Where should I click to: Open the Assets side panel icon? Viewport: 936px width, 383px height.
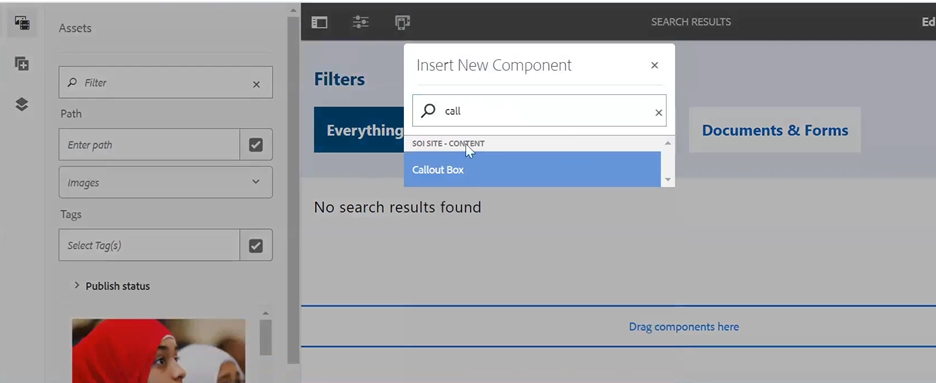[22, 23]
